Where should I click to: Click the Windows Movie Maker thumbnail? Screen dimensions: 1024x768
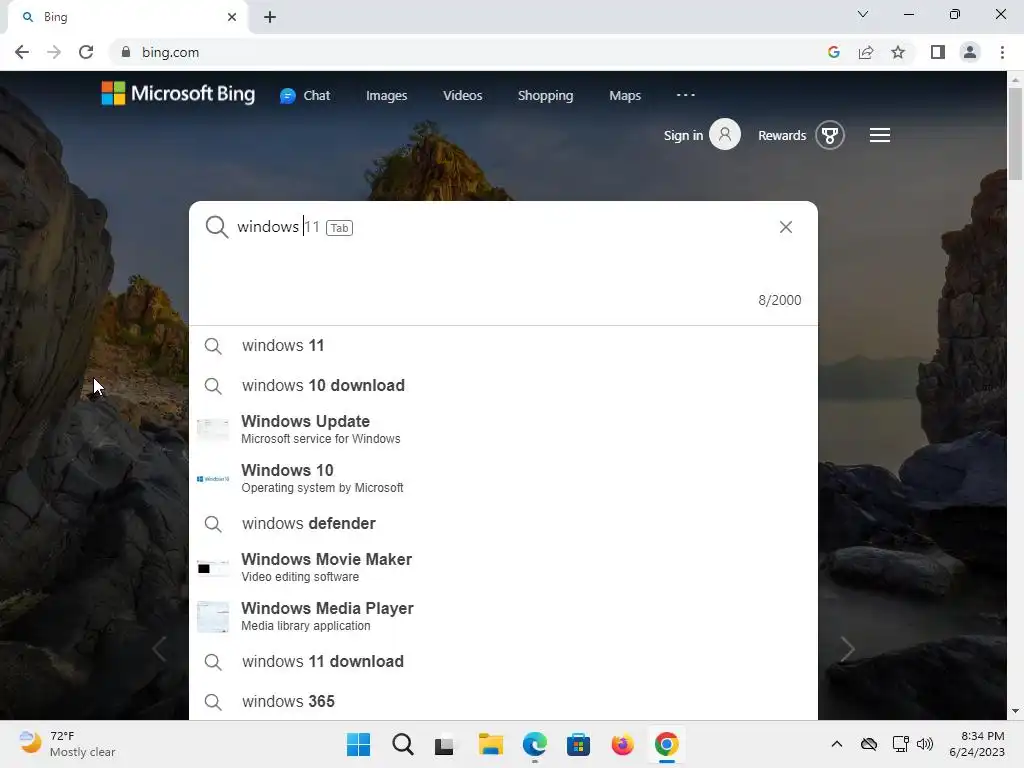213,568
